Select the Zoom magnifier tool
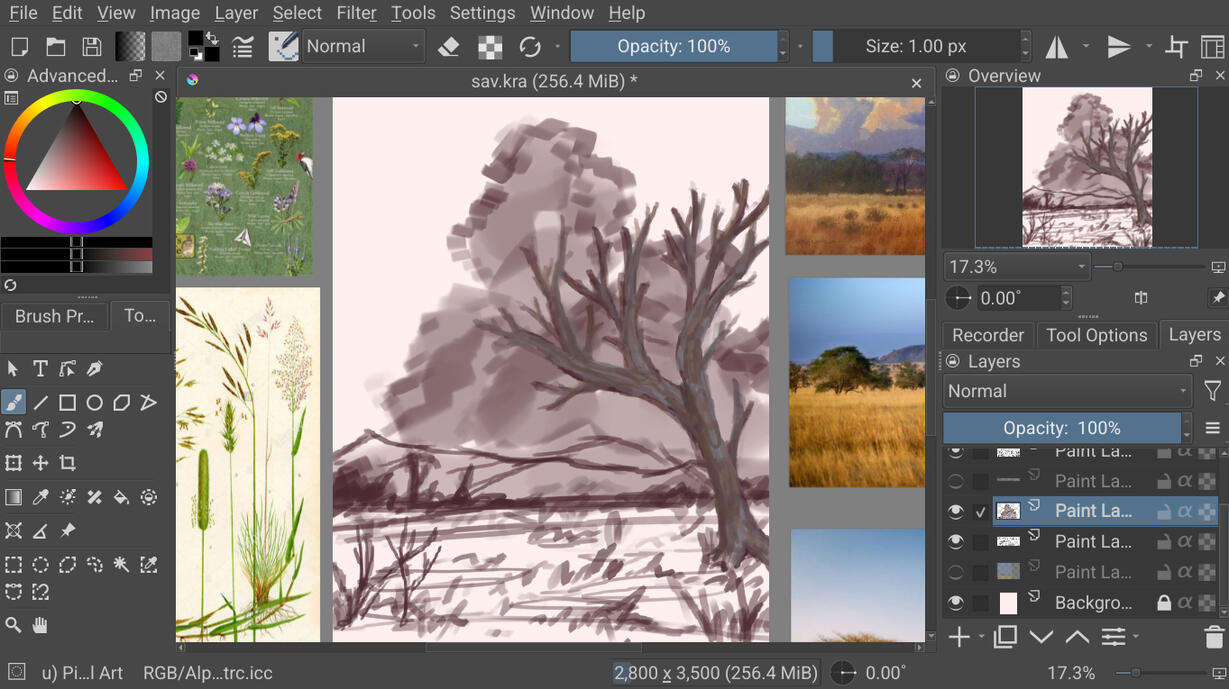Viewport: 1229px width, 689px height. (13, 625)
